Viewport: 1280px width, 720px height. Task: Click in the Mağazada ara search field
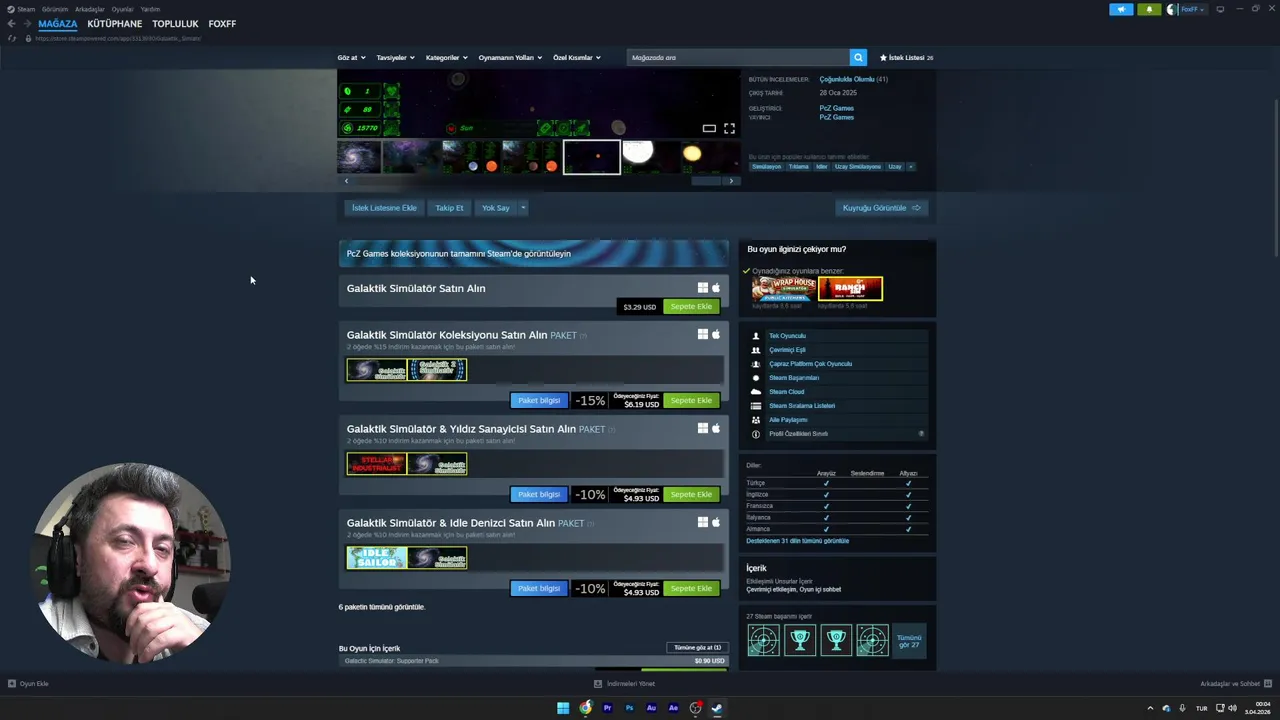pos(738,57)
